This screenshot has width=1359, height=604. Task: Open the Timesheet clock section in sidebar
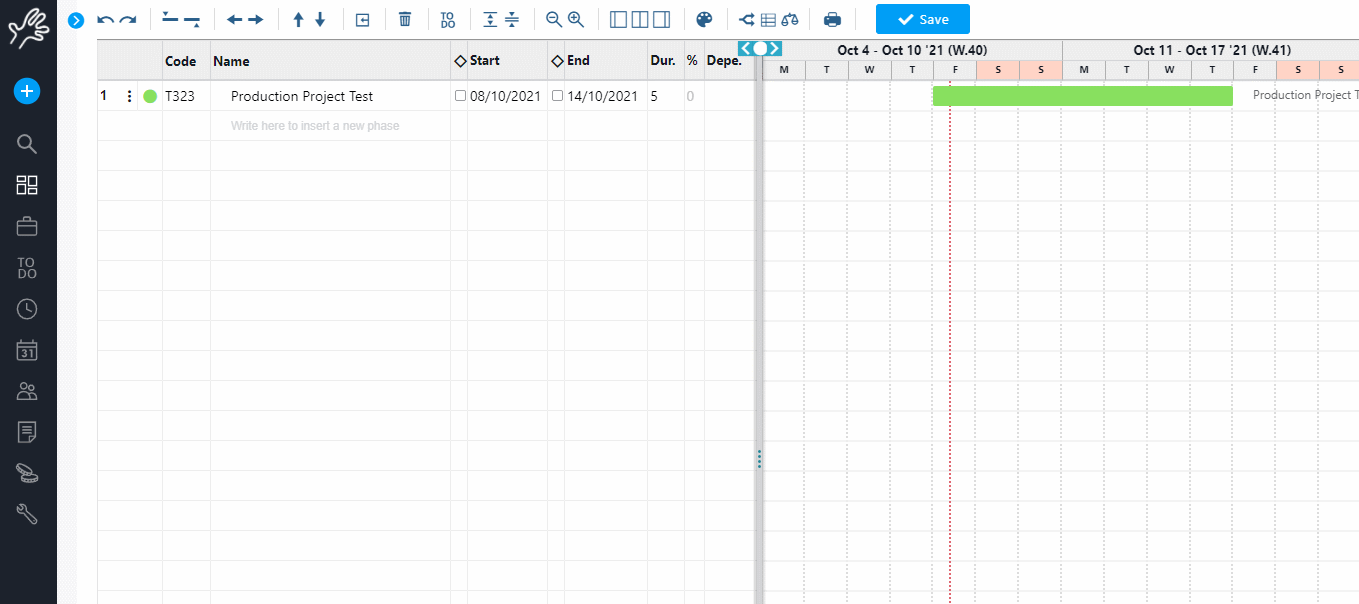pyautogui.click(x=27, y=308)
